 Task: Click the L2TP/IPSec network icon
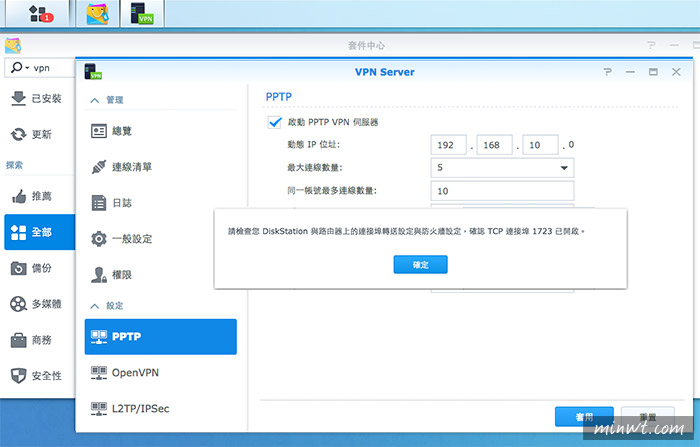99,409
